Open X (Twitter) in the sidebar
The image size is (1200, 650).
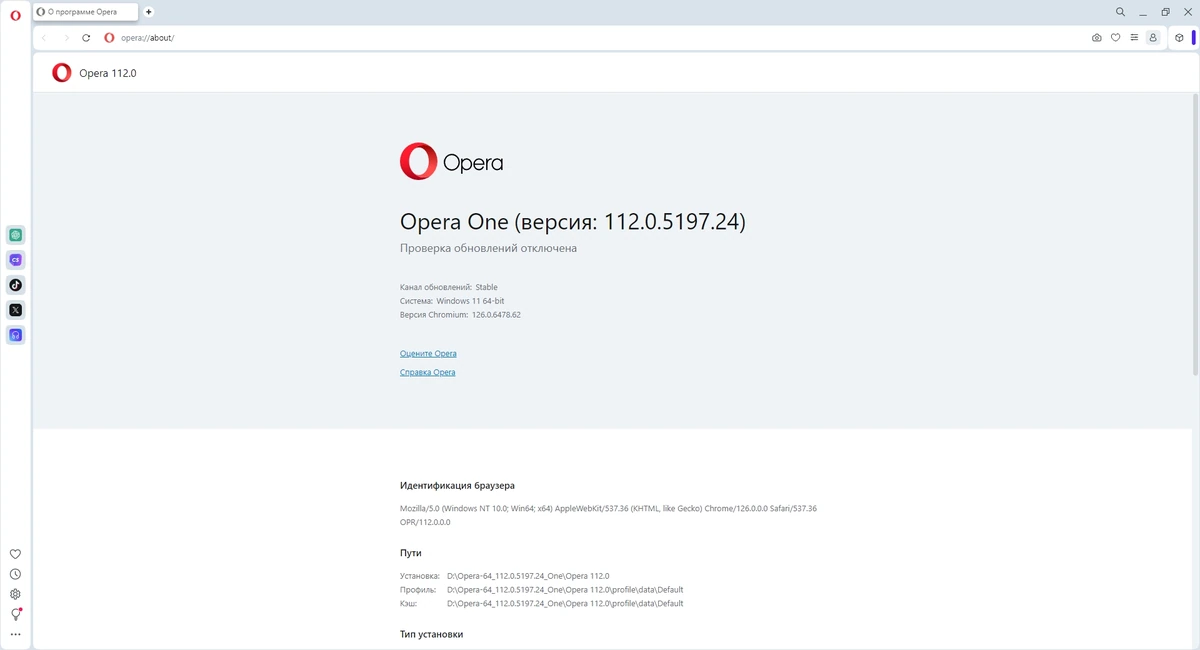[16, 310]
